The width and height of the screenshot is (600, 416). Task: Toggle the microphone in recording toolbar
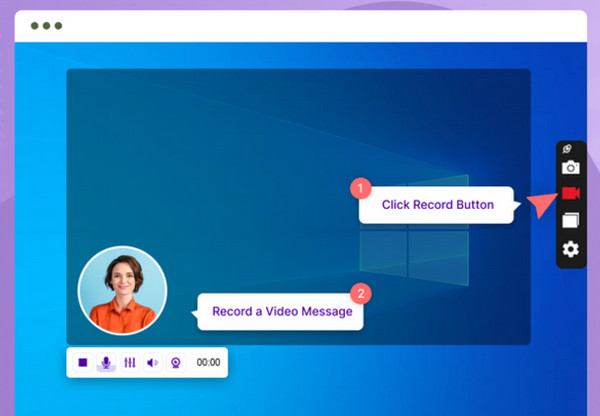[x=106, y=362]
